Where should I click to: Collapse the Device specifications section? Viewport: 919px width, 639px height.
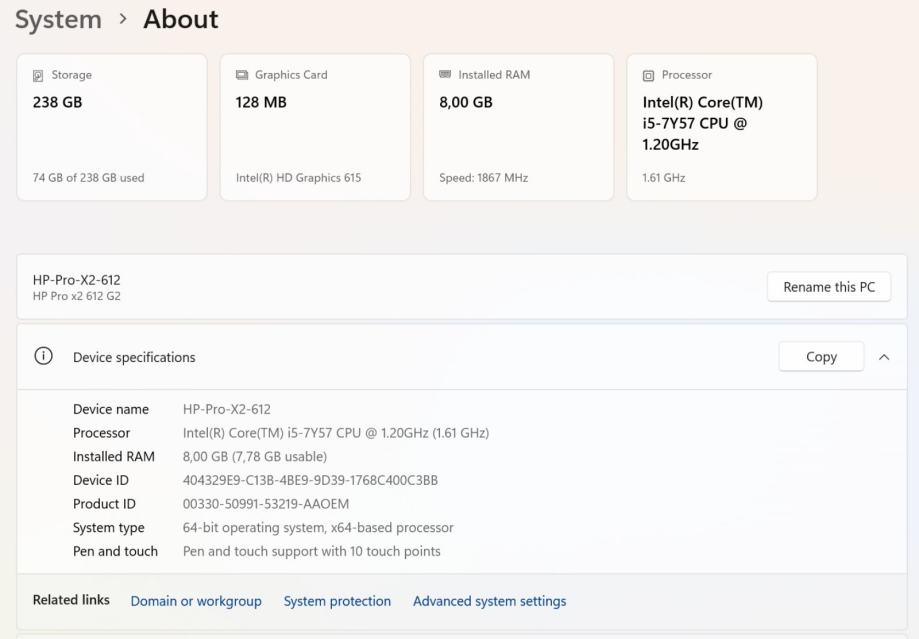tap(884, 357)
